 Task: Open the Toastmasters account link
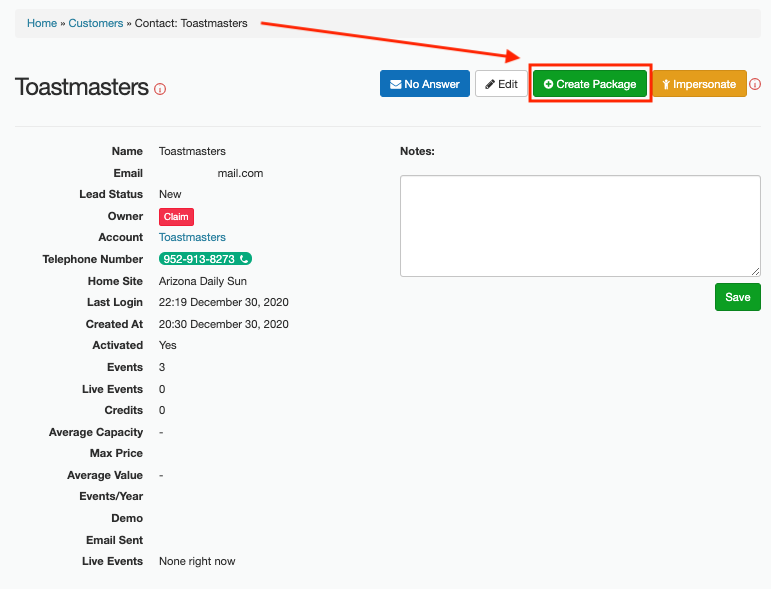click(x=192, y=237)
